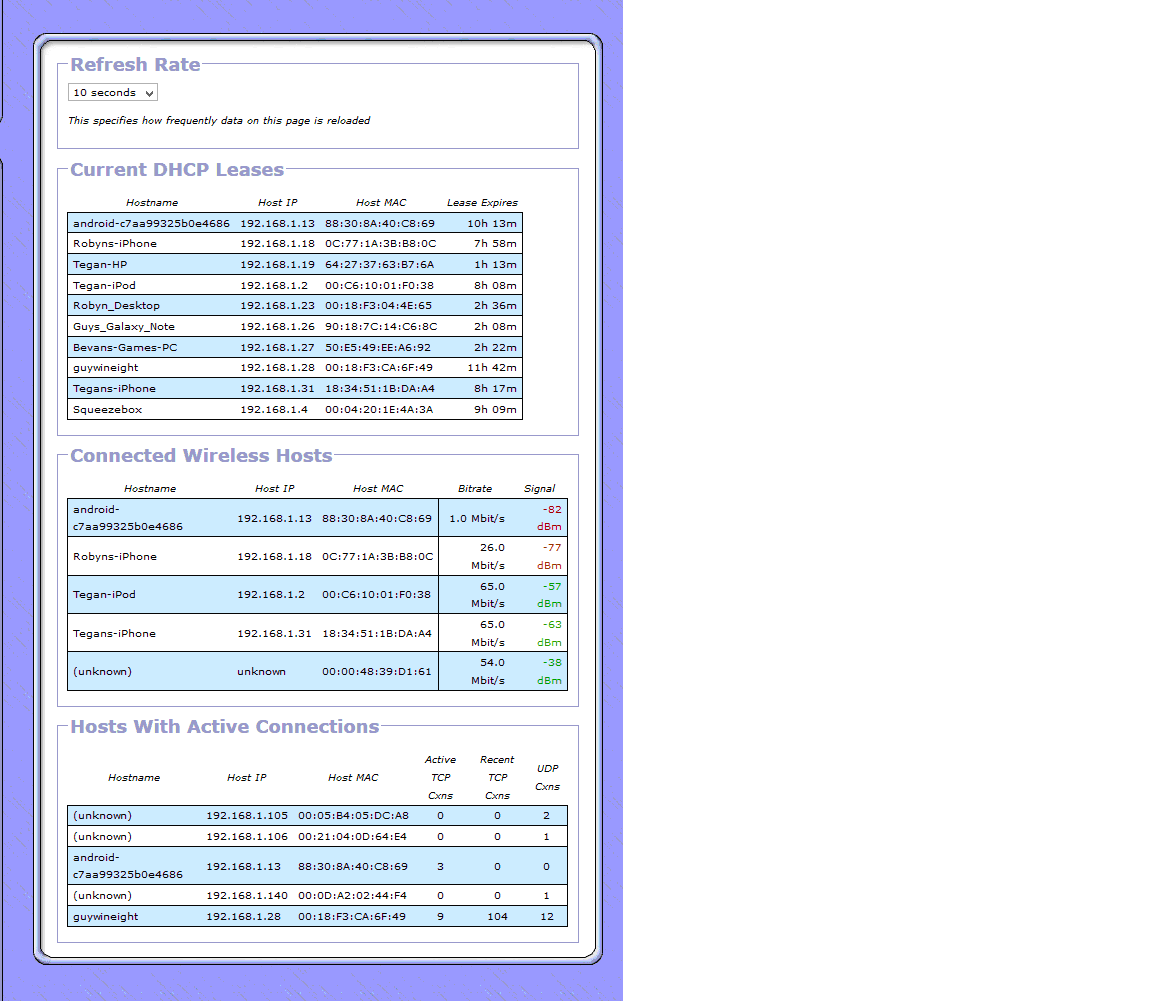Click the Squeezebox hostname
This screenshot has width=1152, height=1001.
(x=107, y=409)
